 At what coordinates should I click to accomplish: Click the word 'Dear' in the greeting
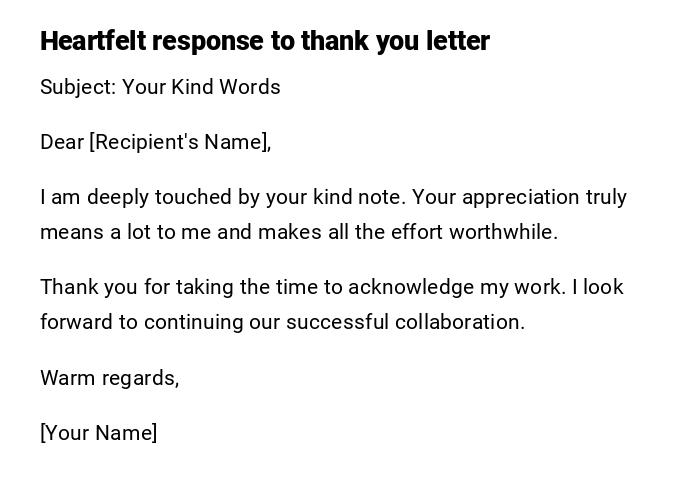[x=62, y=142]
